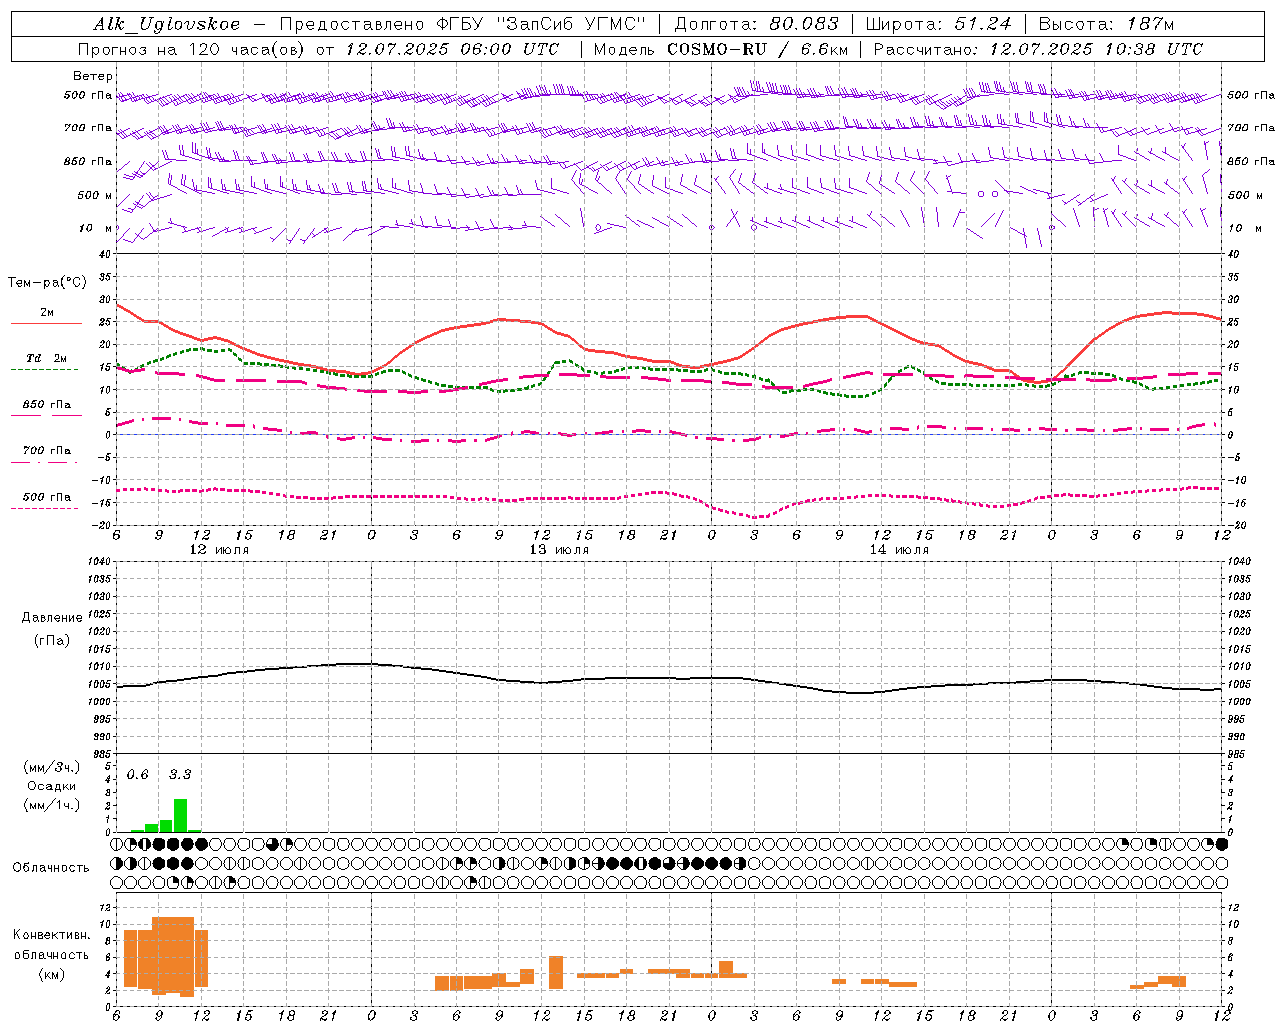Screen dimensions: 1280x1024
Task: Click the 13 июля date label
Action: 559,550
